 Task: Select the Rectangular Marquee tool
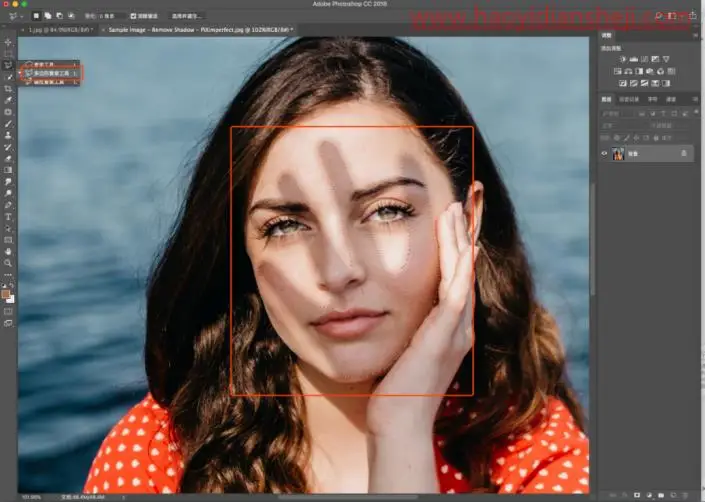coord(8,53)
